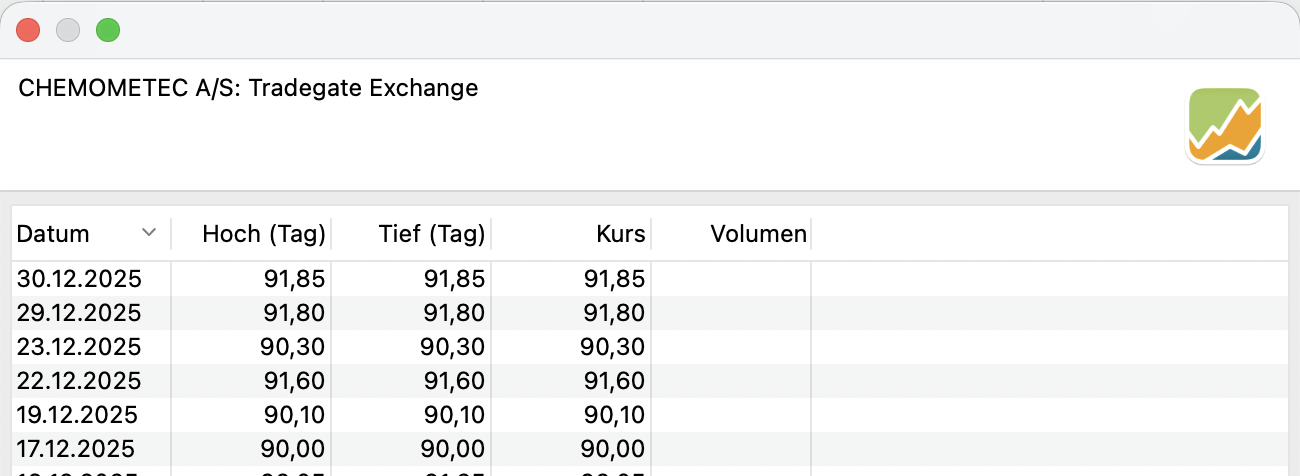
Task: Select the 19.12.2025 table row
Action: (x=78, y=415)
